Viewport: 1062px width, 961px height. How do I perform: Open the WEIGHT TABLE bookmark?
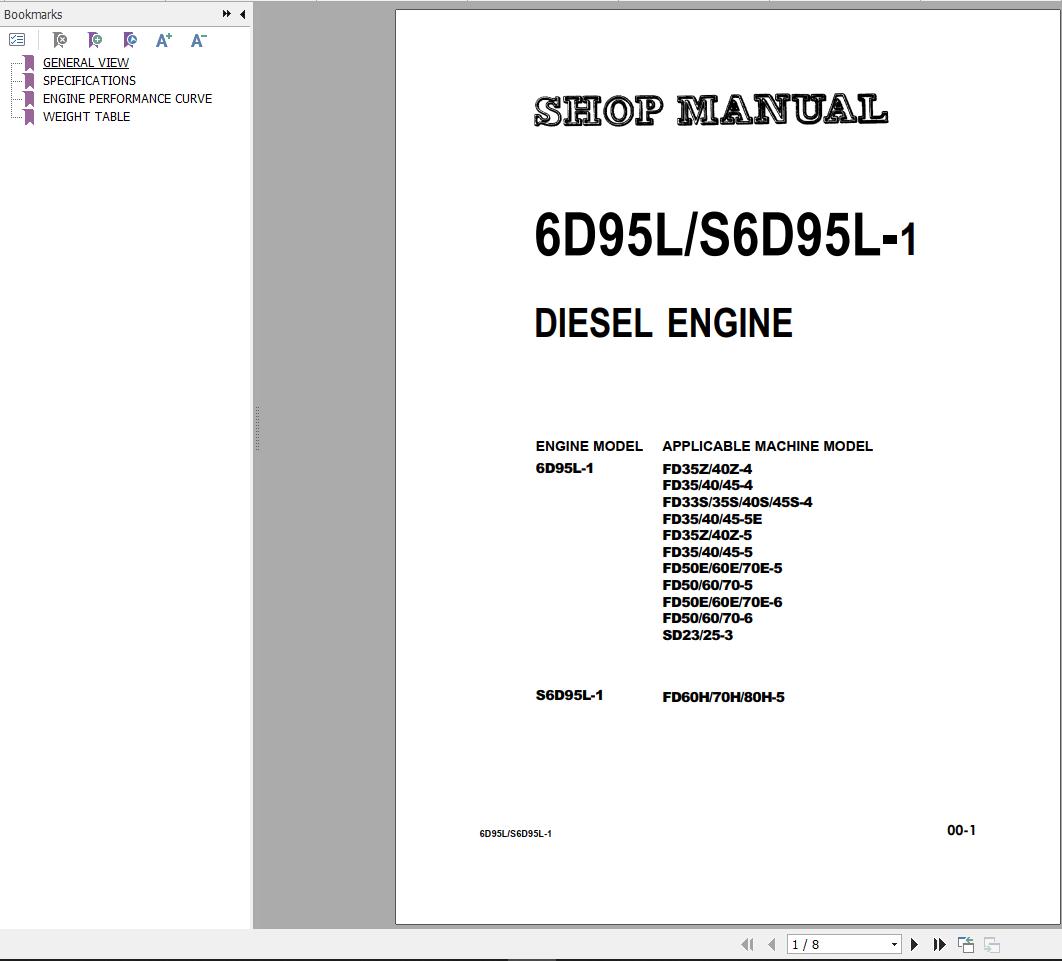pyautogui.click(x=87, y=116)
